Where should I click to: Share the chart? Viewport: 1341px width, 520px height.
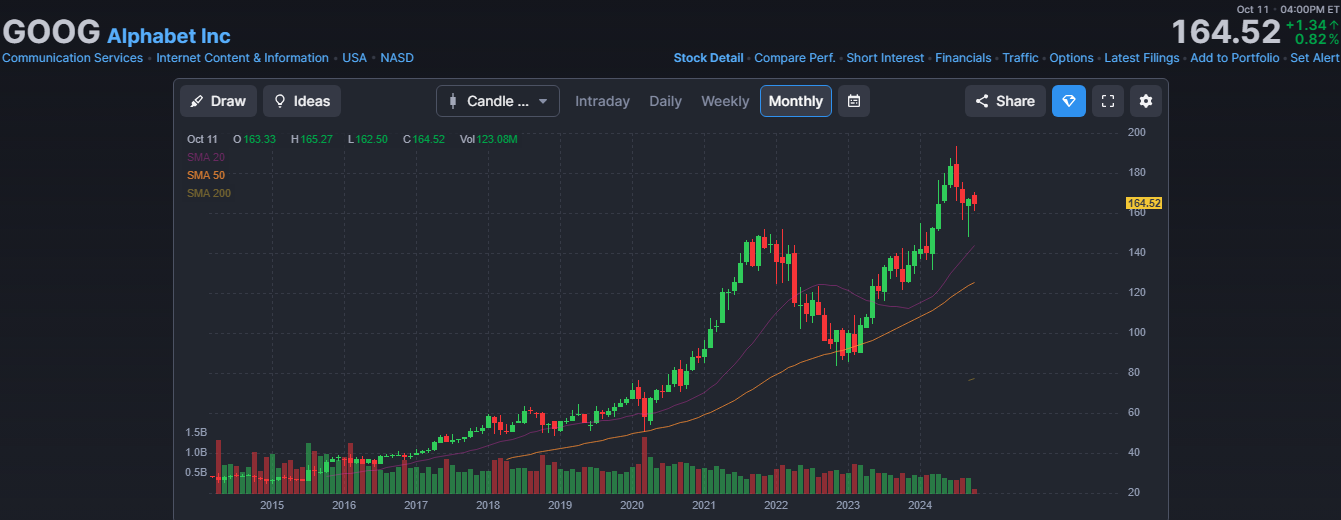(x=1005, y=101)
